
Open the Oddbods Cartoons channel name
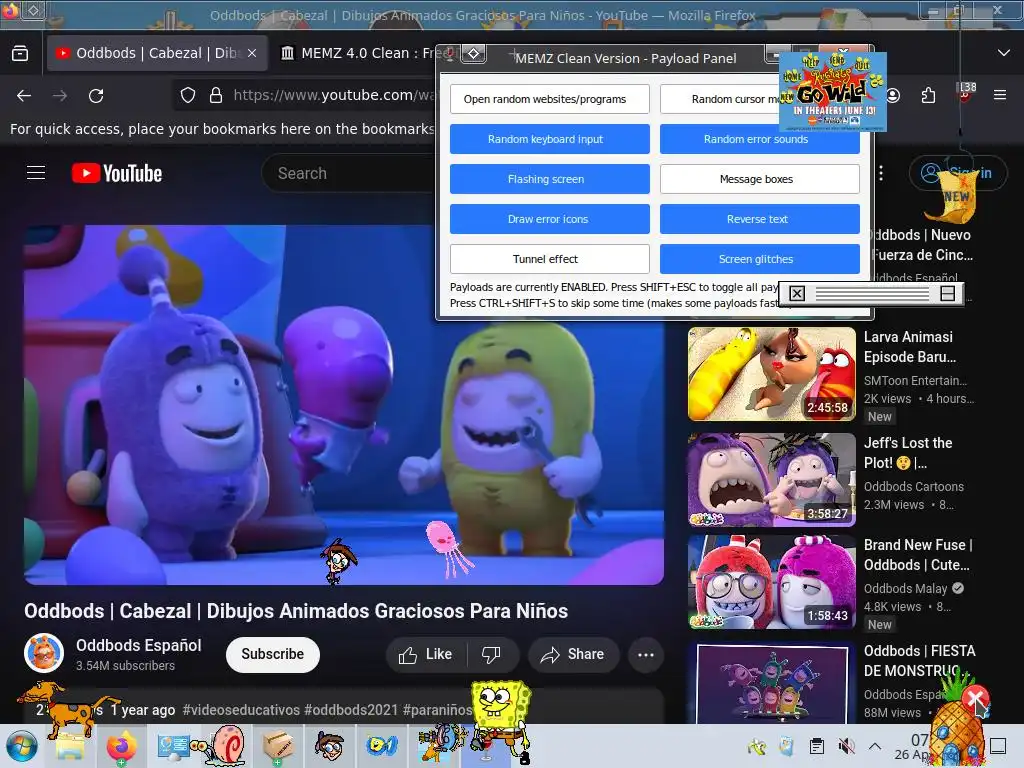pos(914,487)
